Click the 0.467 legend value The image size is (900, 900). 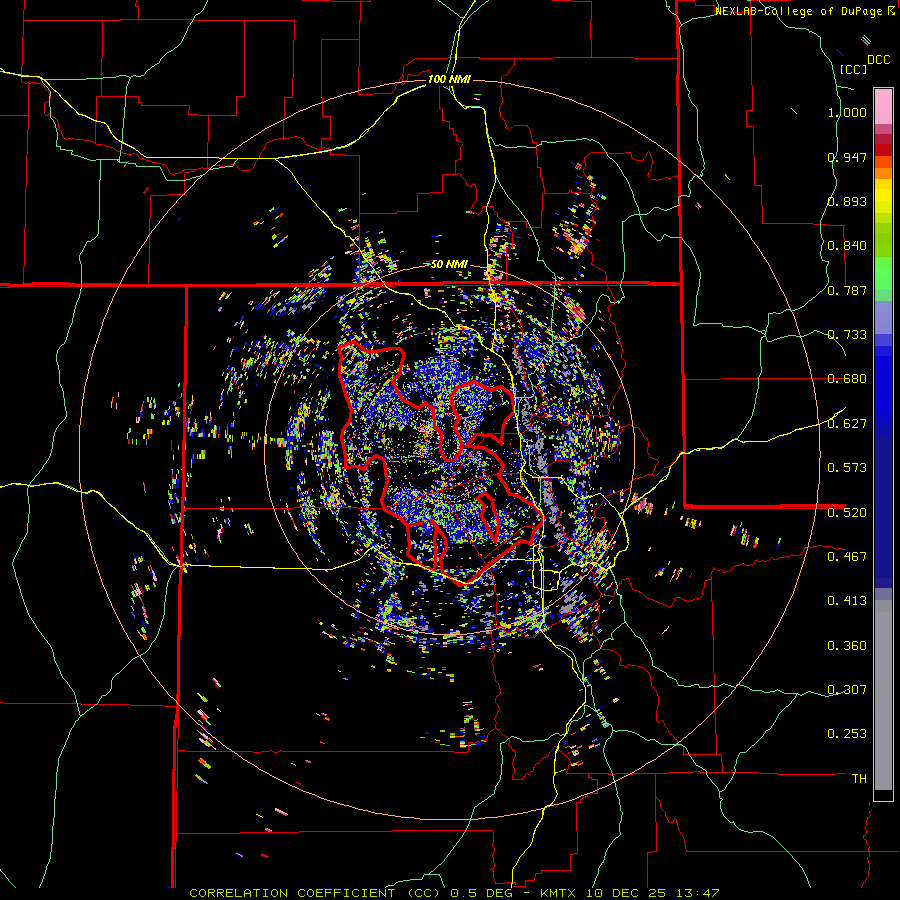(x=847, y=557)
